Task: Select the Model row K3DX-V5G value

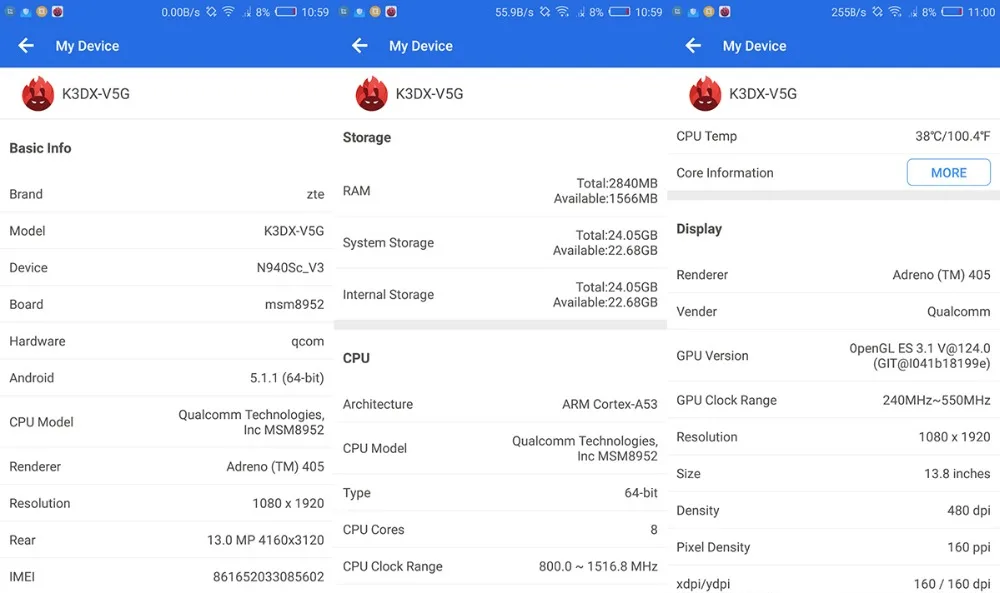Action: click(294, 231)
